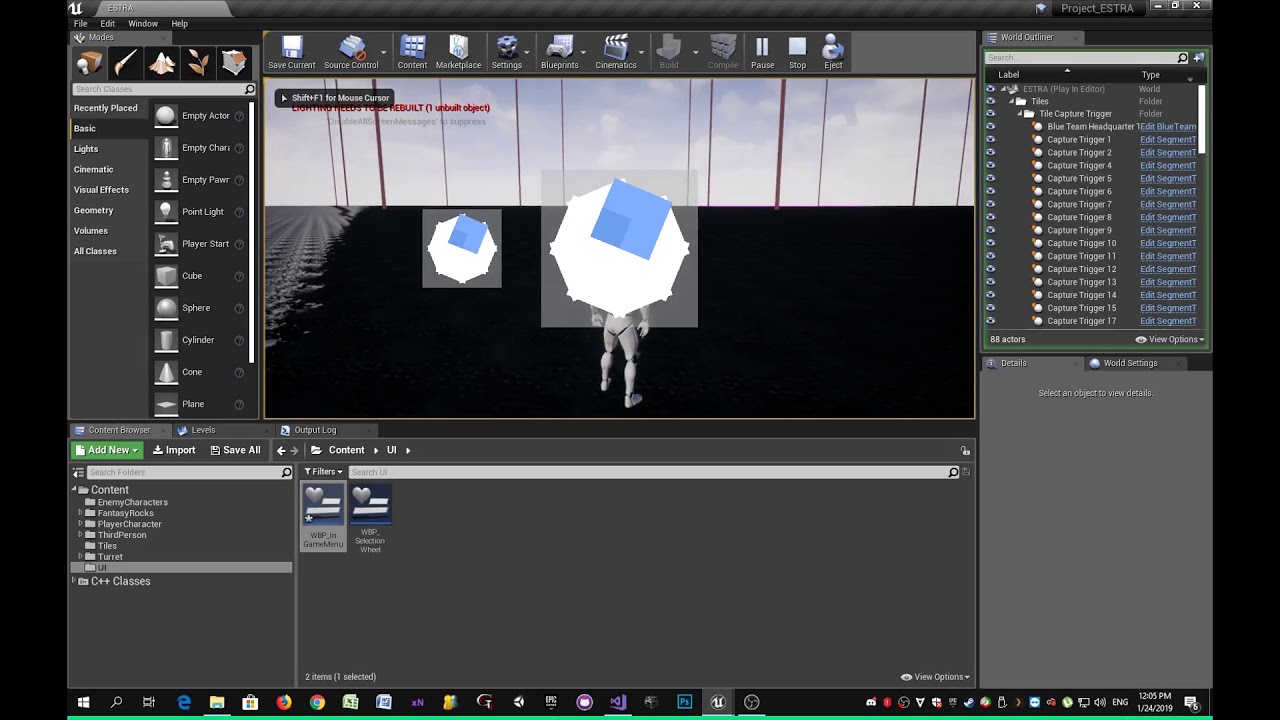Select the Player Start placement item

[200, 244]
